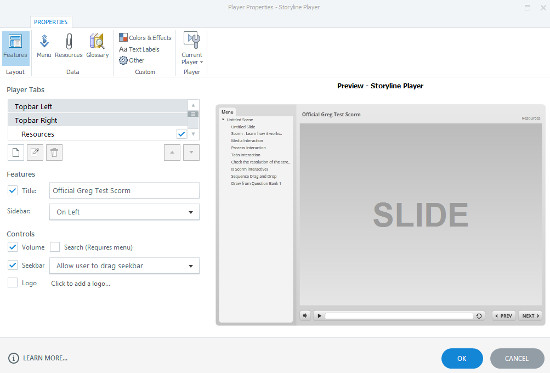Open the Glossary settings
550x373 pixels.
coord(97,46)
